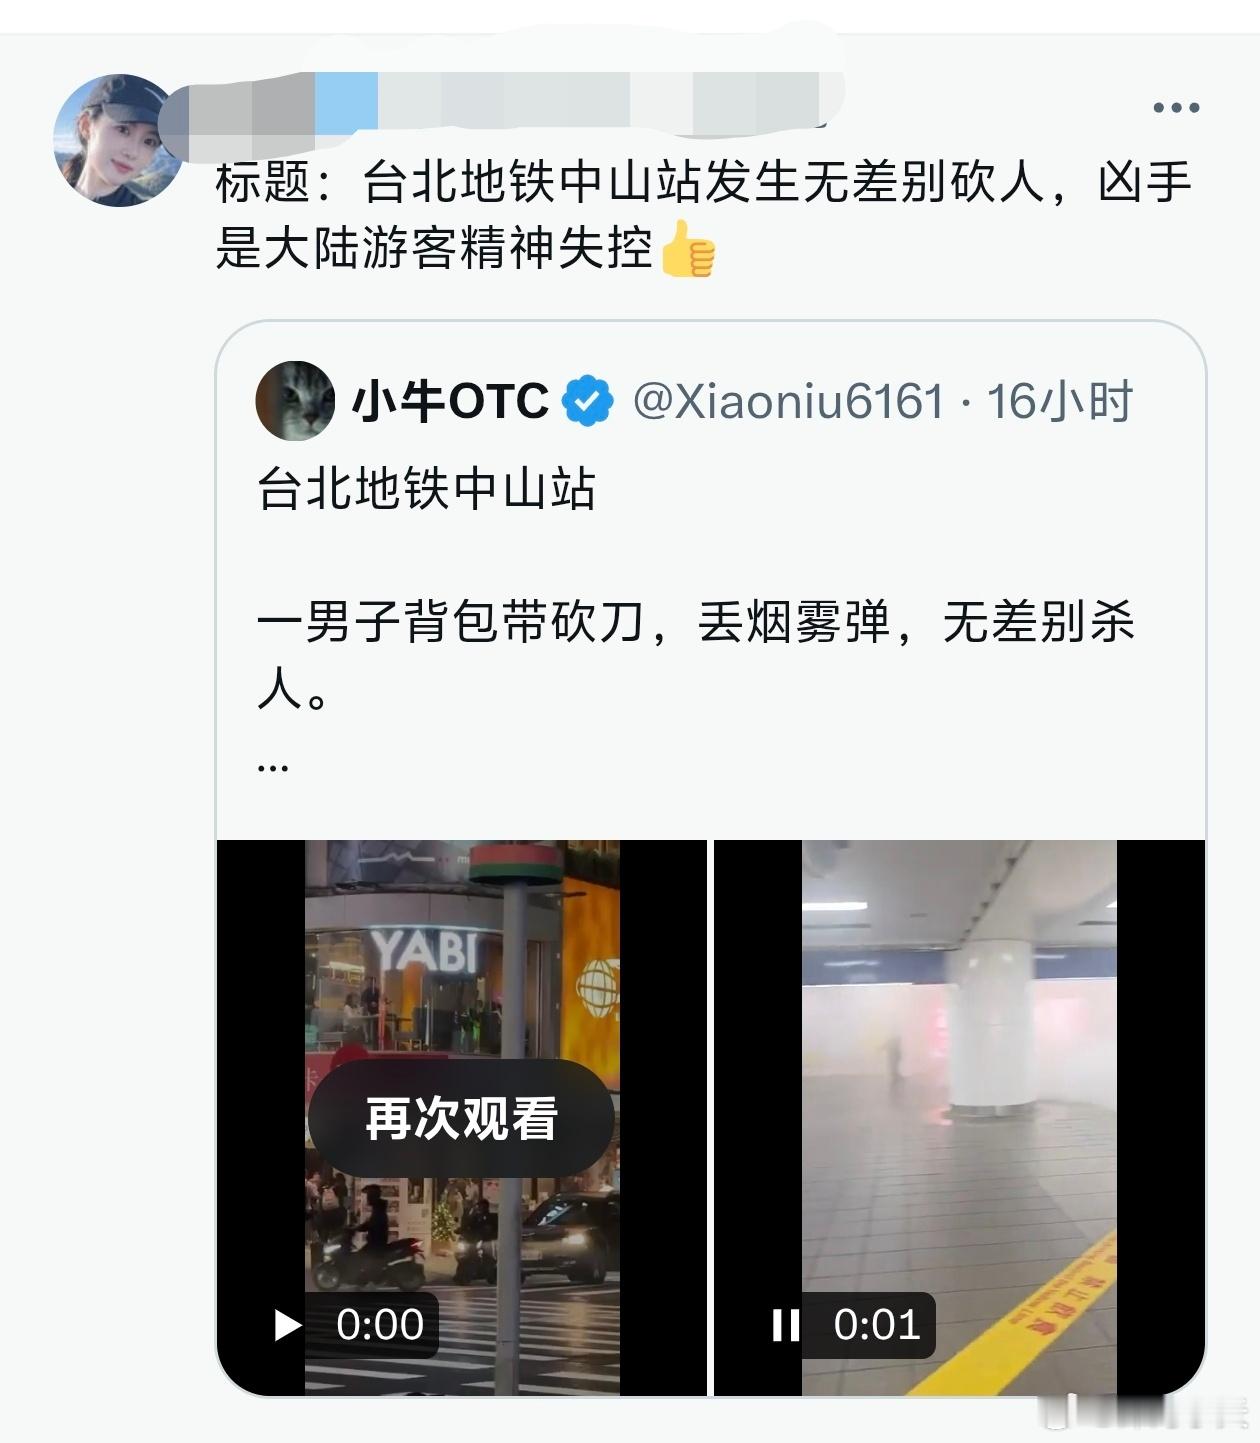The image size is (1260, 1443).
Task: Open the 小牛OTC display name
Action: [450, 401]
